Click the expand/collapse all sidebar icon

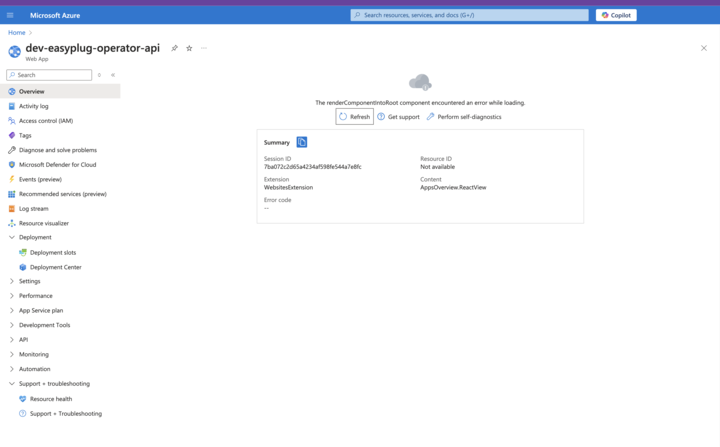(99, 75)
